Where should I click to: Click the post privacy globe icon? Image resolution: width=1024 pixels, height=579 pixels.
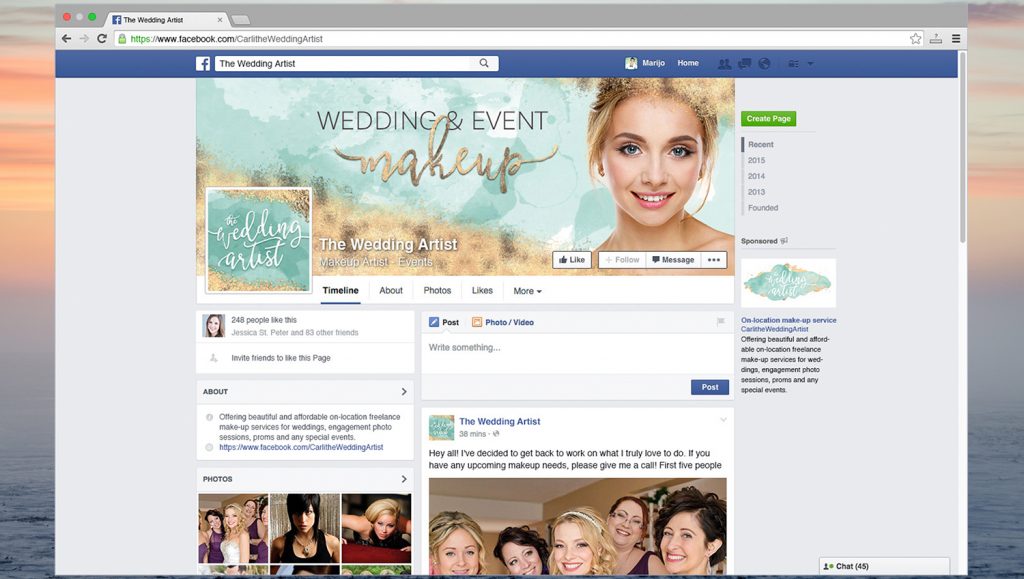point(496,434)
